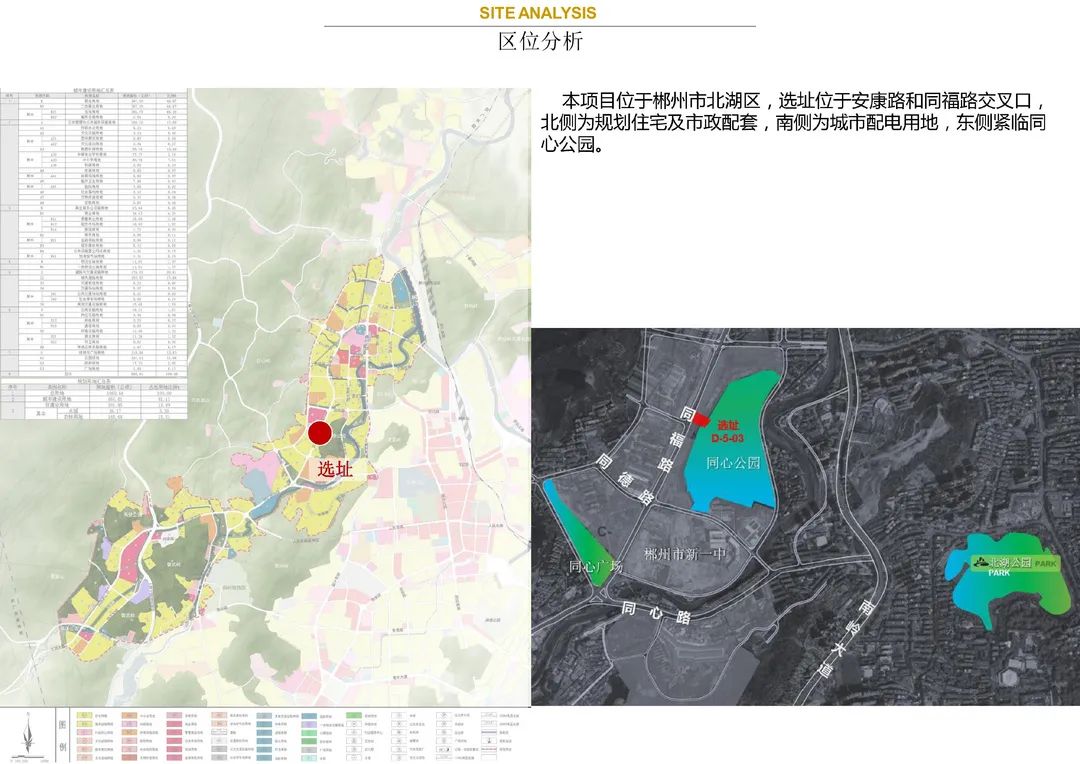Click the small red site polygon on the satellite map
1080x764 pixels.
(700, 419)
